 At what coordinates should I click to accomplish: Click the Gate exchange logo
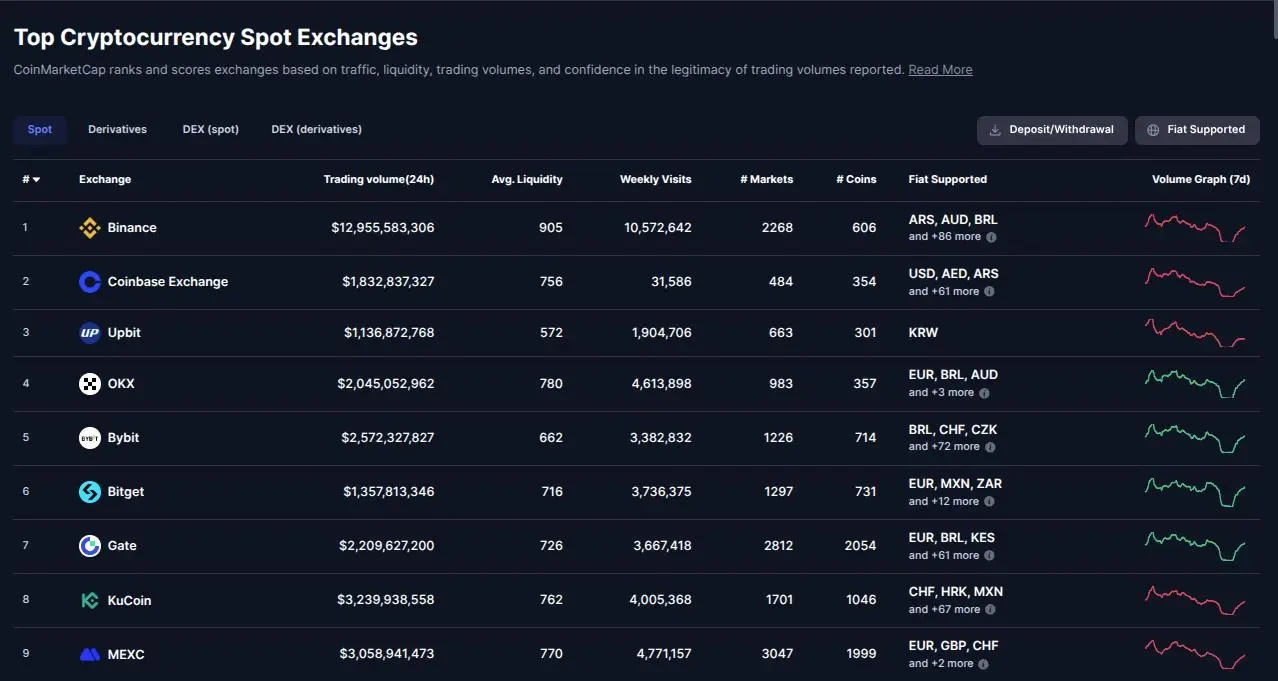(88, 545)
